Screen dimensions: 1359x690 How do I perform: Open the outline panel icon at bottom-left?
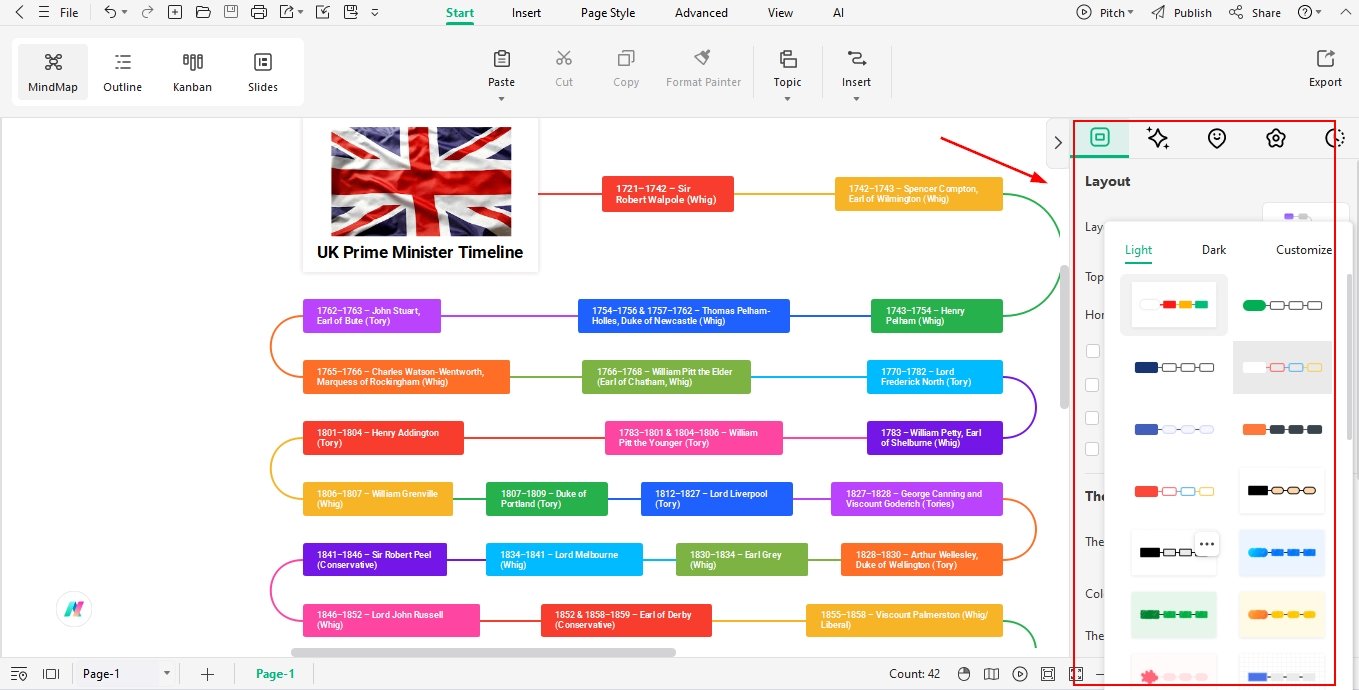pyautogui.click(x=19, y=674)
